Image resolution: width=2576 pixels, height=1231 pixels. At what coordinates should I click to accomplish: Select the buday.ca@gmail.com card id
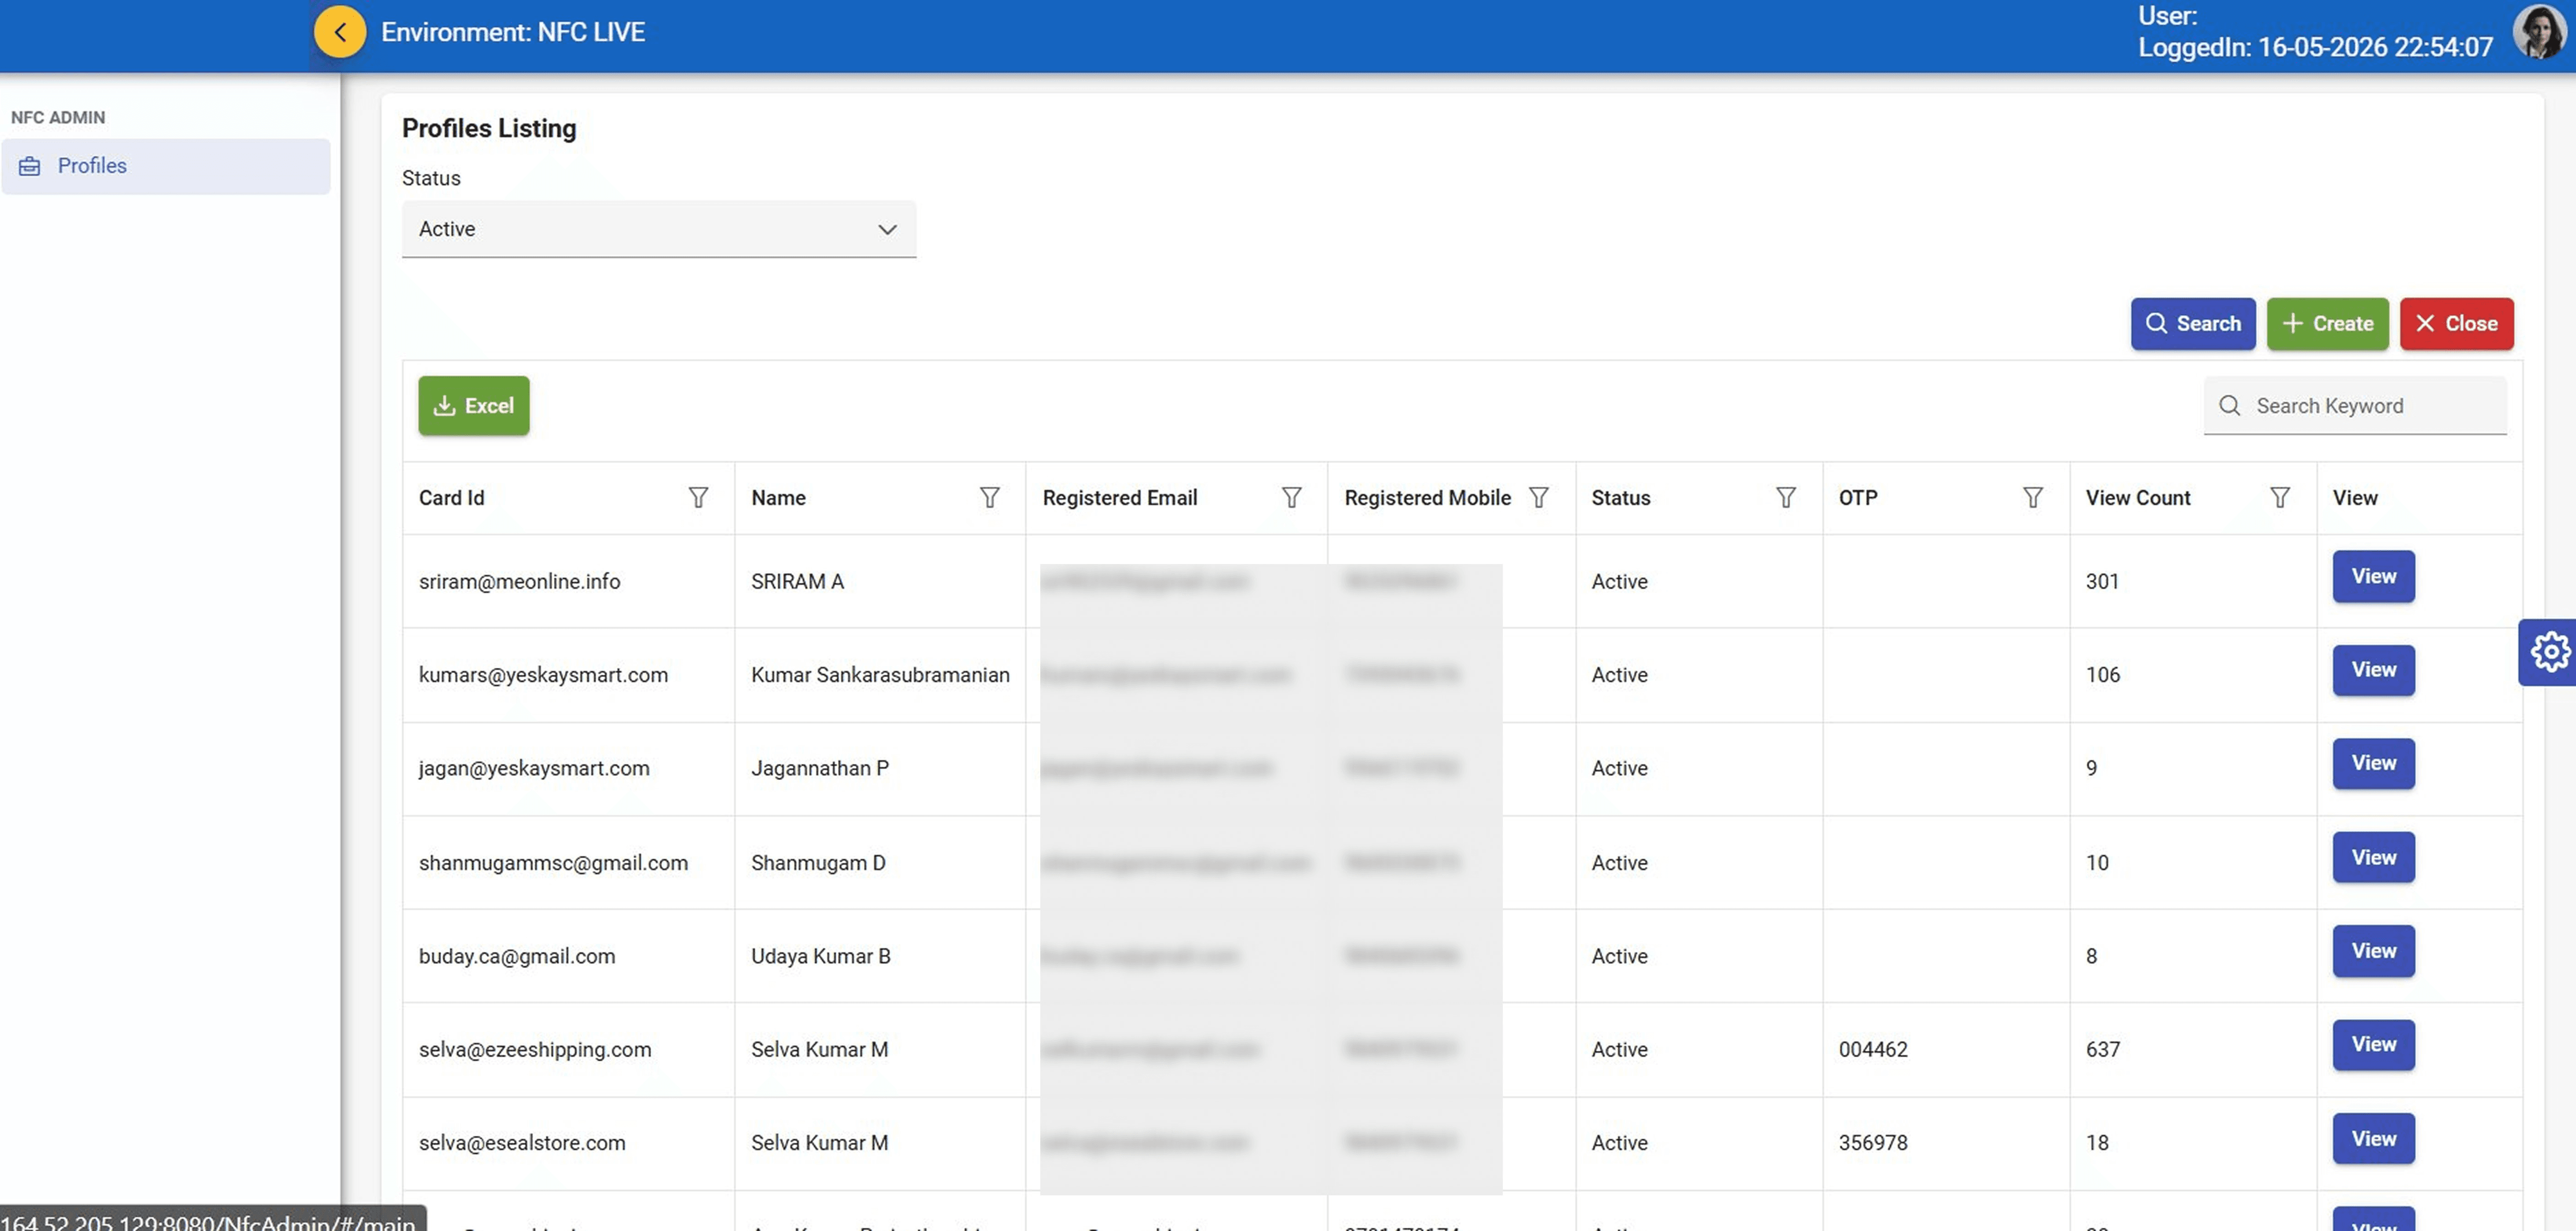click(x=517, y=956)
